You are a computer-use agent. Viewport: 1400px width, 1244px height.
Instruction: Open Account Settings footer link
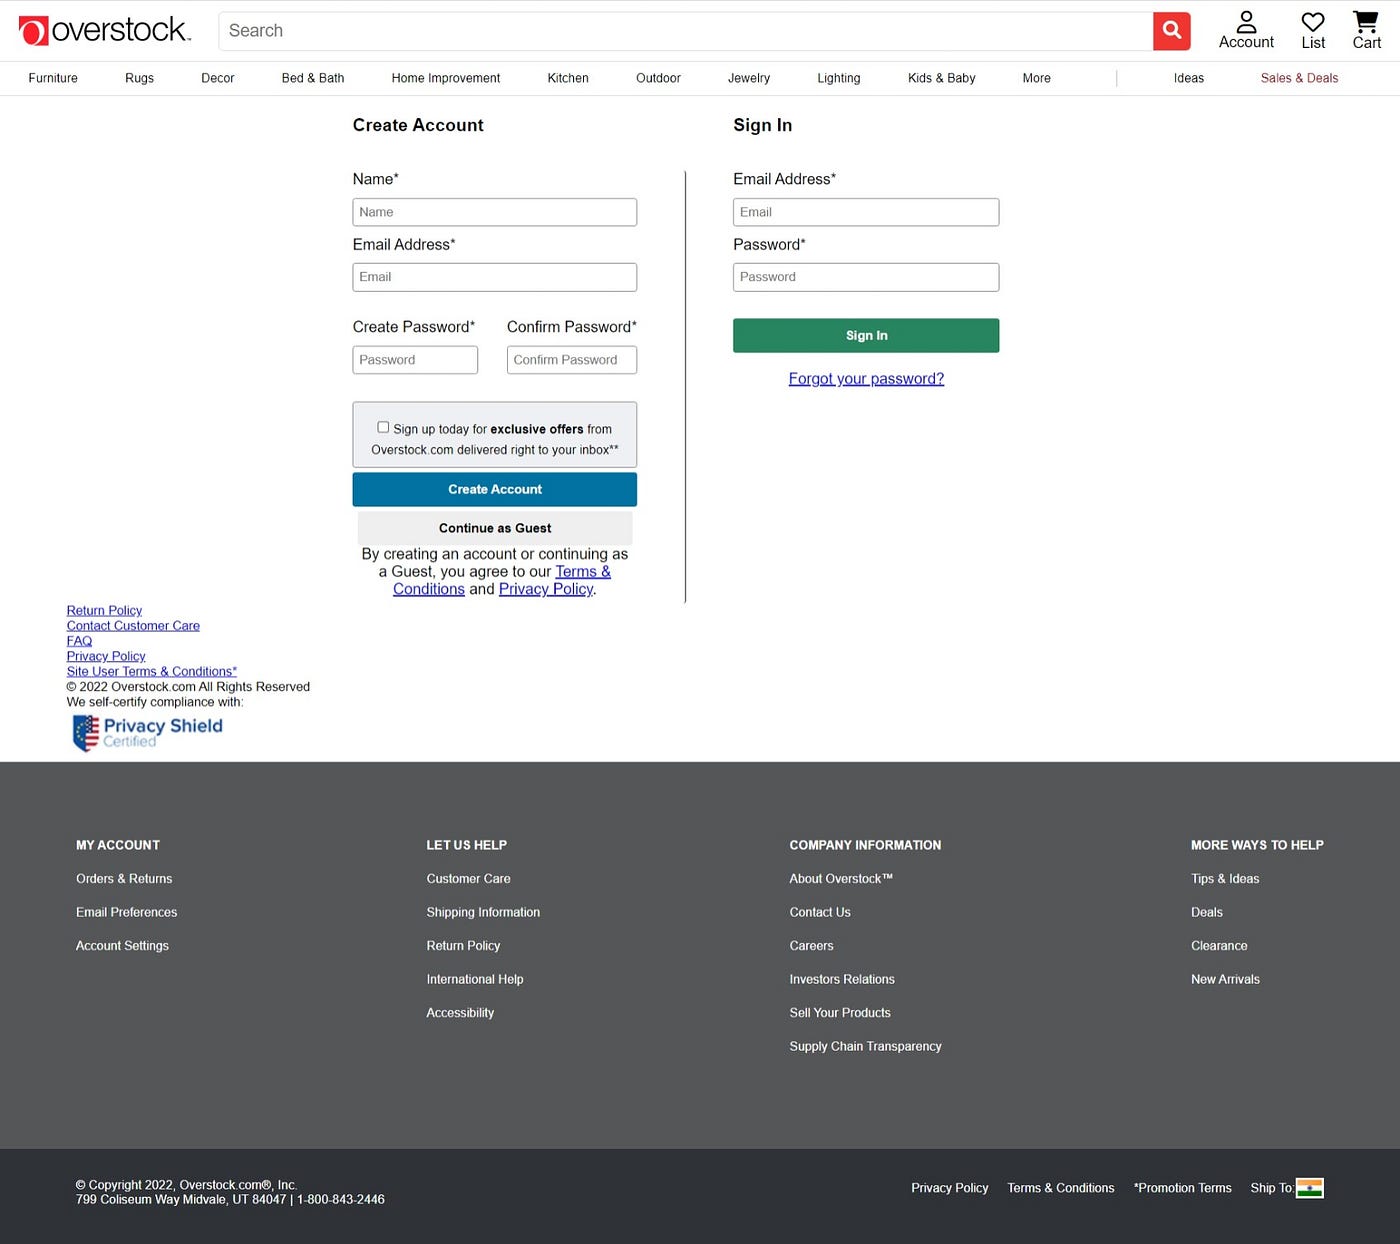pos(122,946)
